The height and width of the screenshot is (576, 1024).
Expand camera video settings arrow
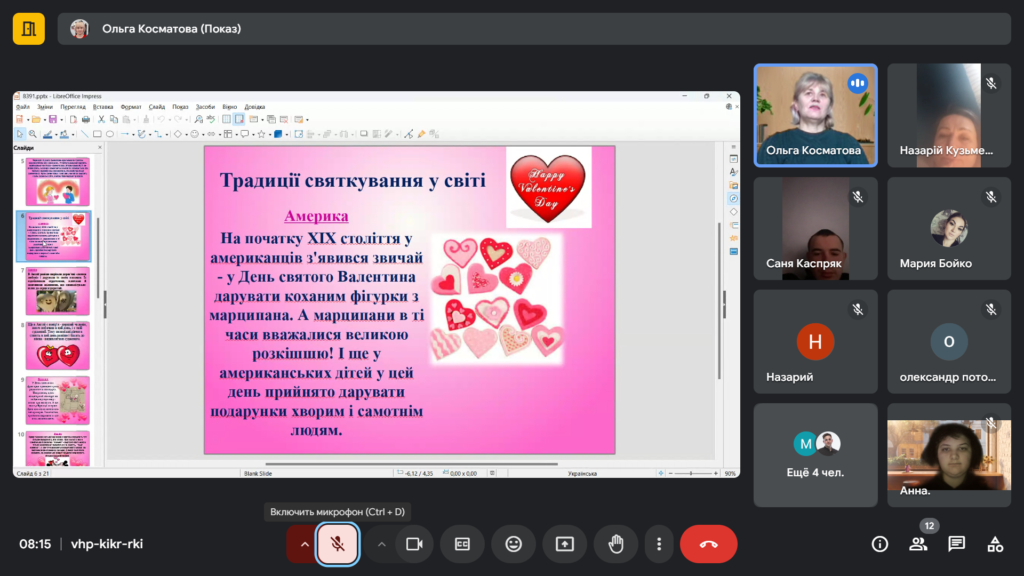pos(381,544)
